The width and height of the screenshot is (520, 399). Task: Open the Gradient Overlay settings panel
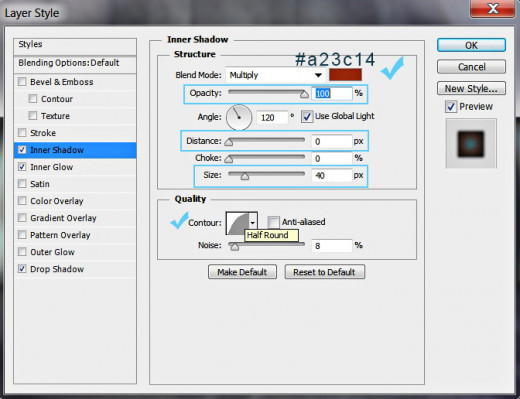[63, 218]
